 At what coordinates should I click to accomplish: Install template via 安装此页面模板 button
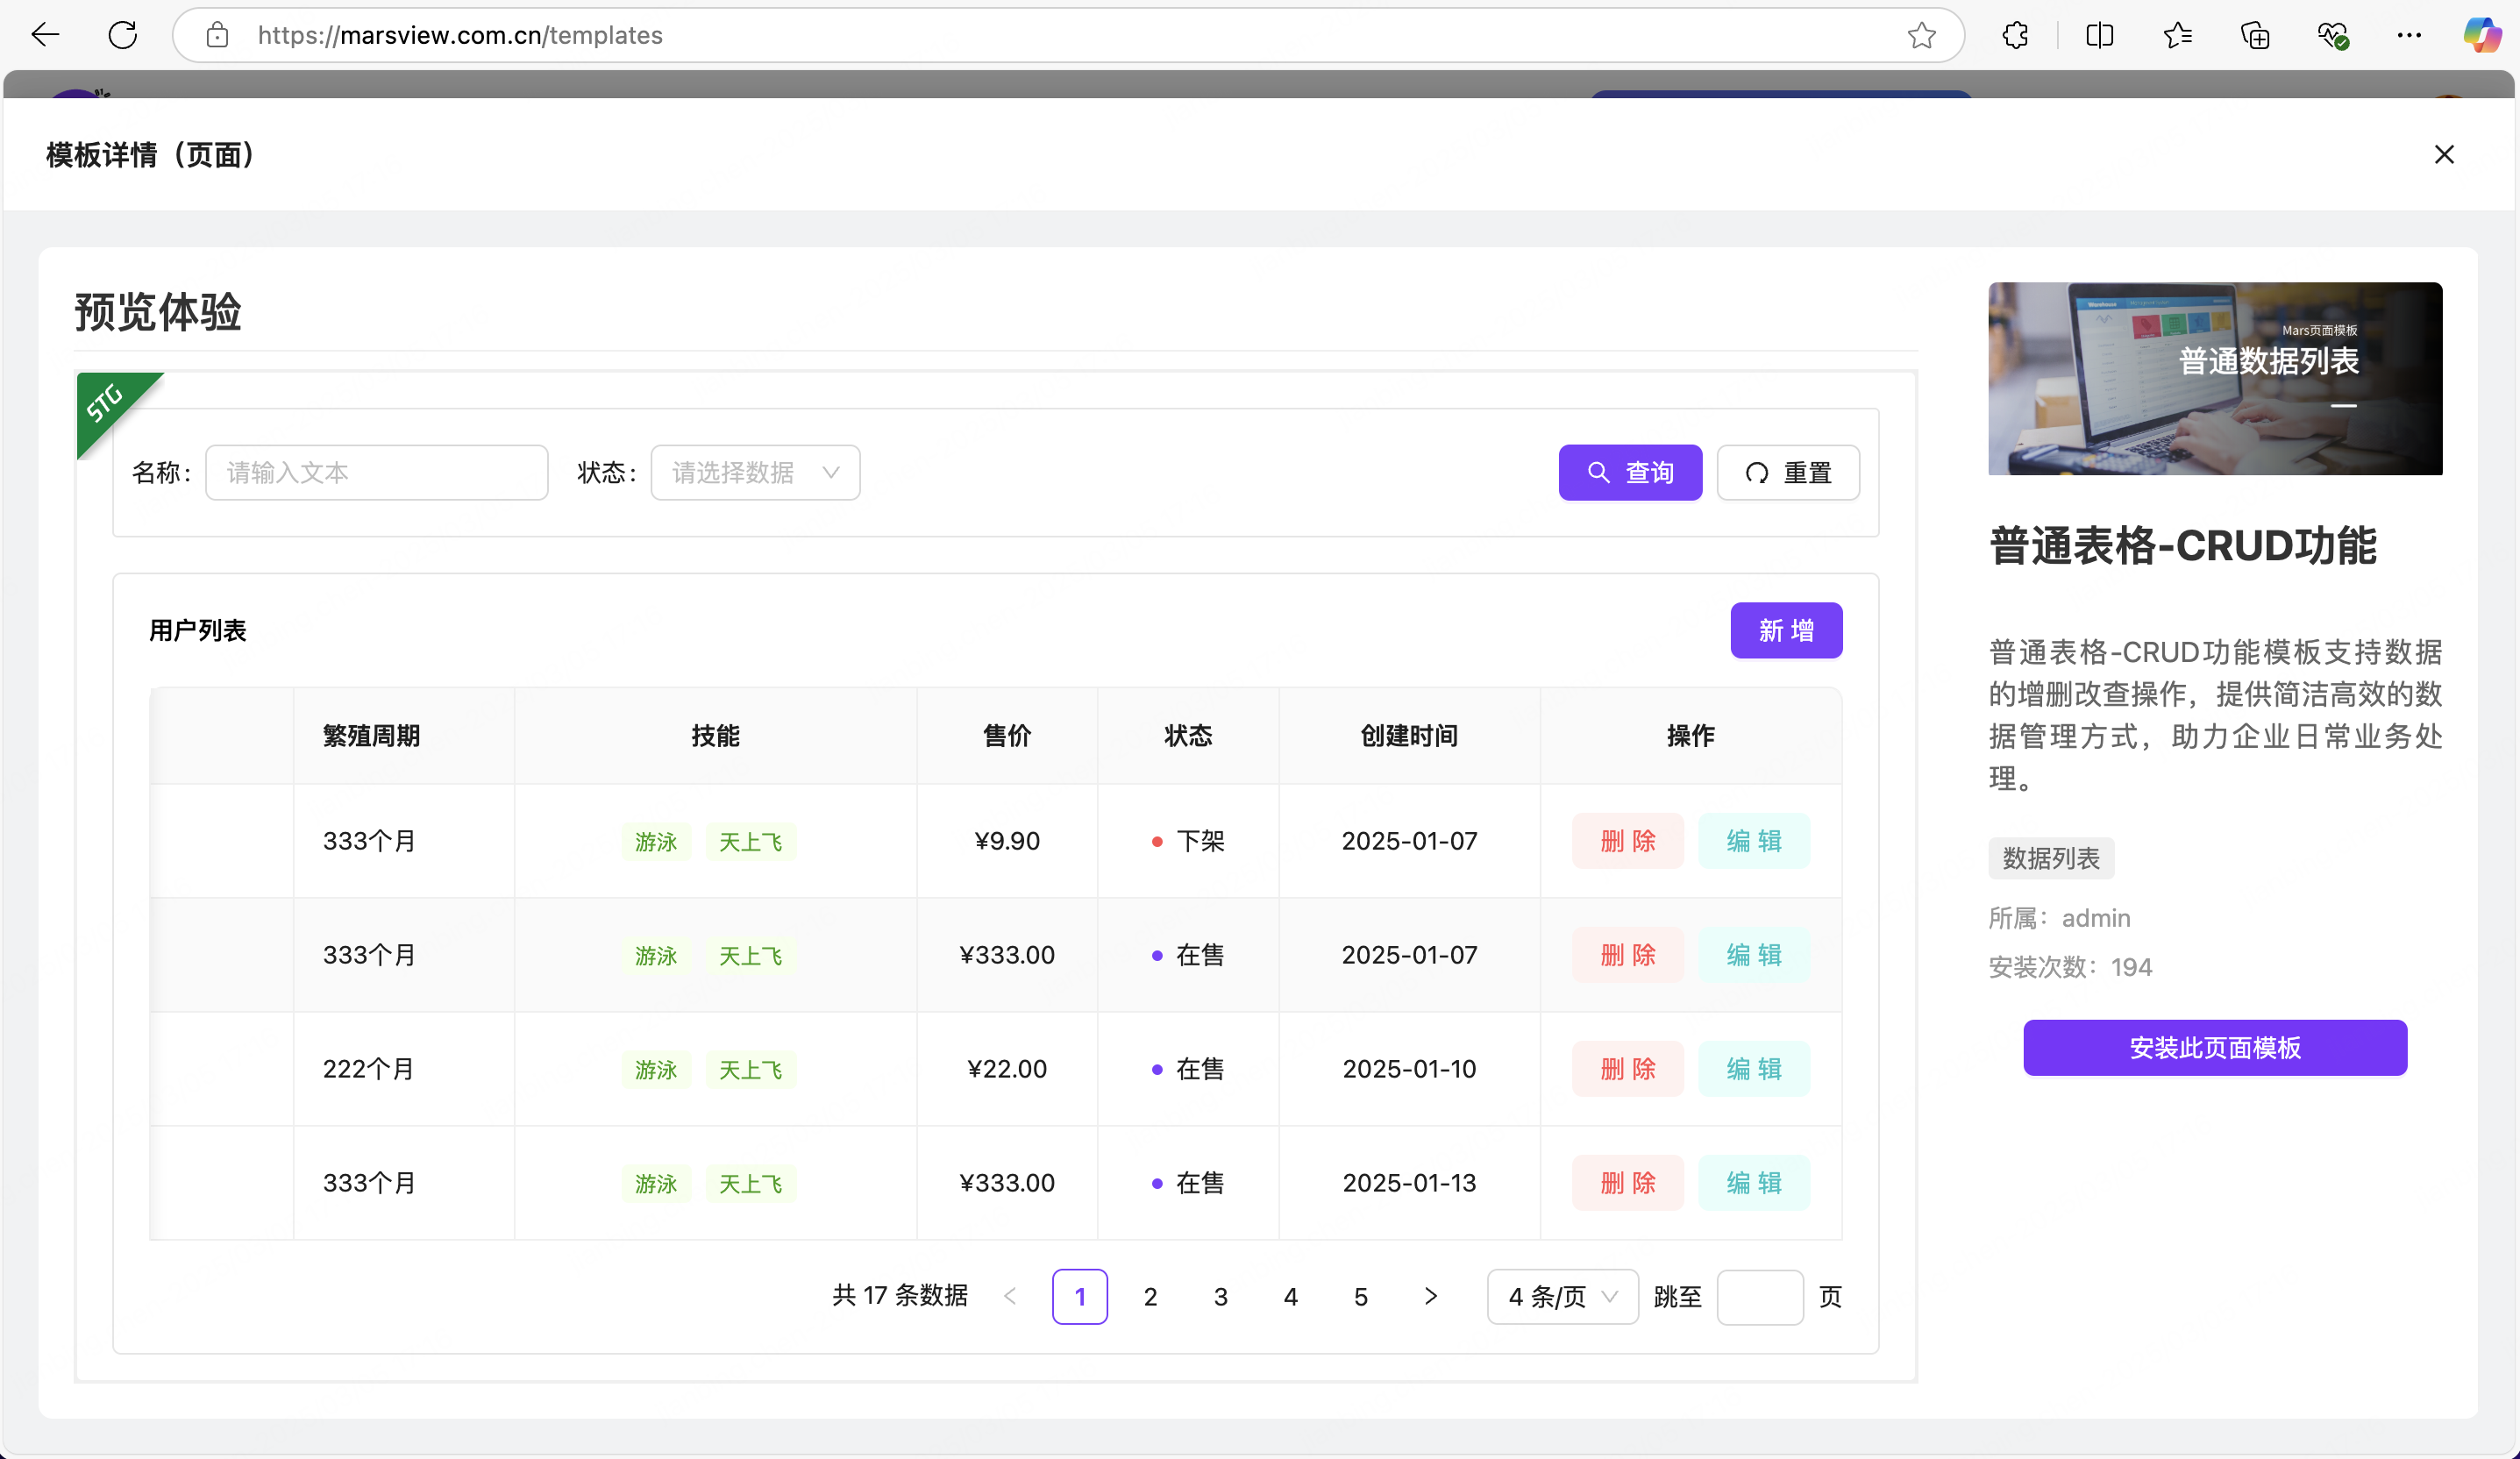point(2215,1047)
